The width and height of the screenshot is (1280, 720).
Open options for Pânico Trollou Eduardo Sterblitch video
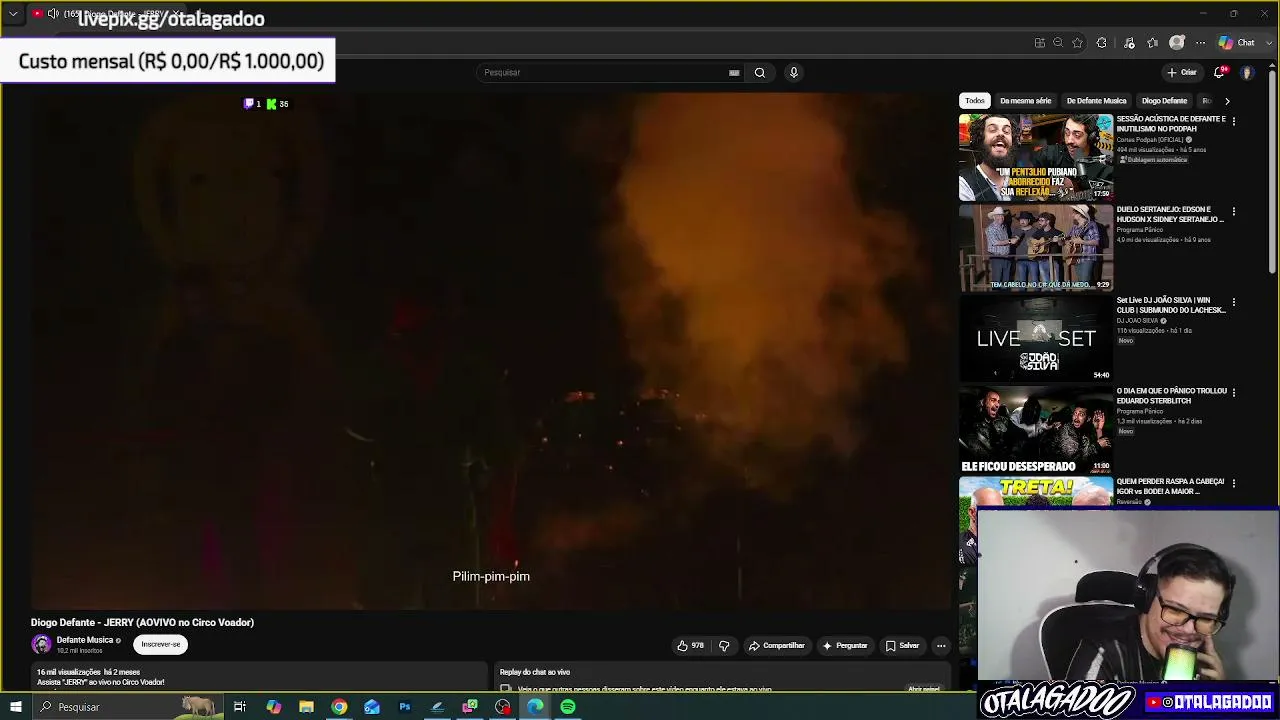pos(1234,393)
